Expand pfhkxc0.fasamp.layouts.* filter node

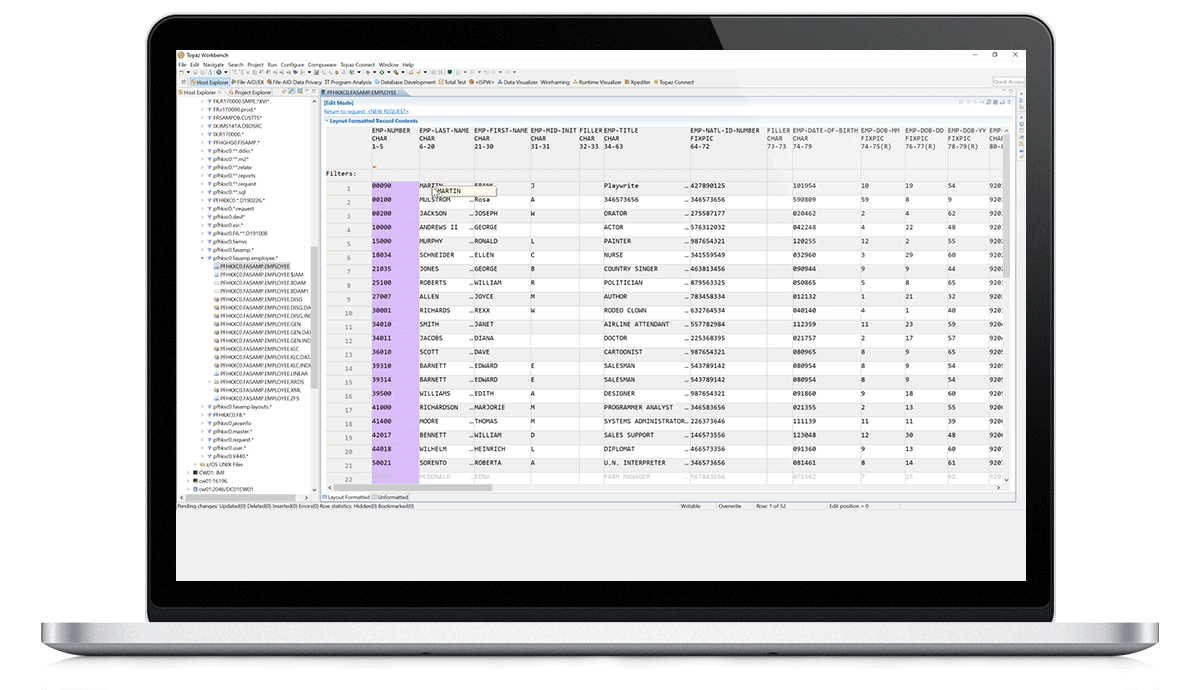(x=203, y=407)
